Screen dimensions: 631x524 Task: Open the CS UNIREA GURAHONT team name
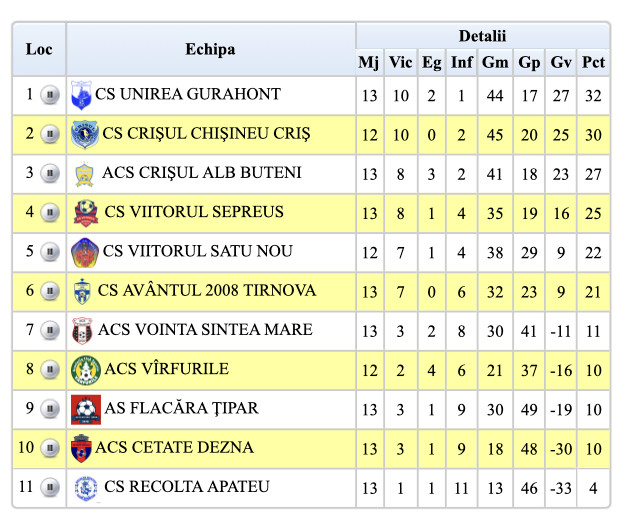[188, 95]
